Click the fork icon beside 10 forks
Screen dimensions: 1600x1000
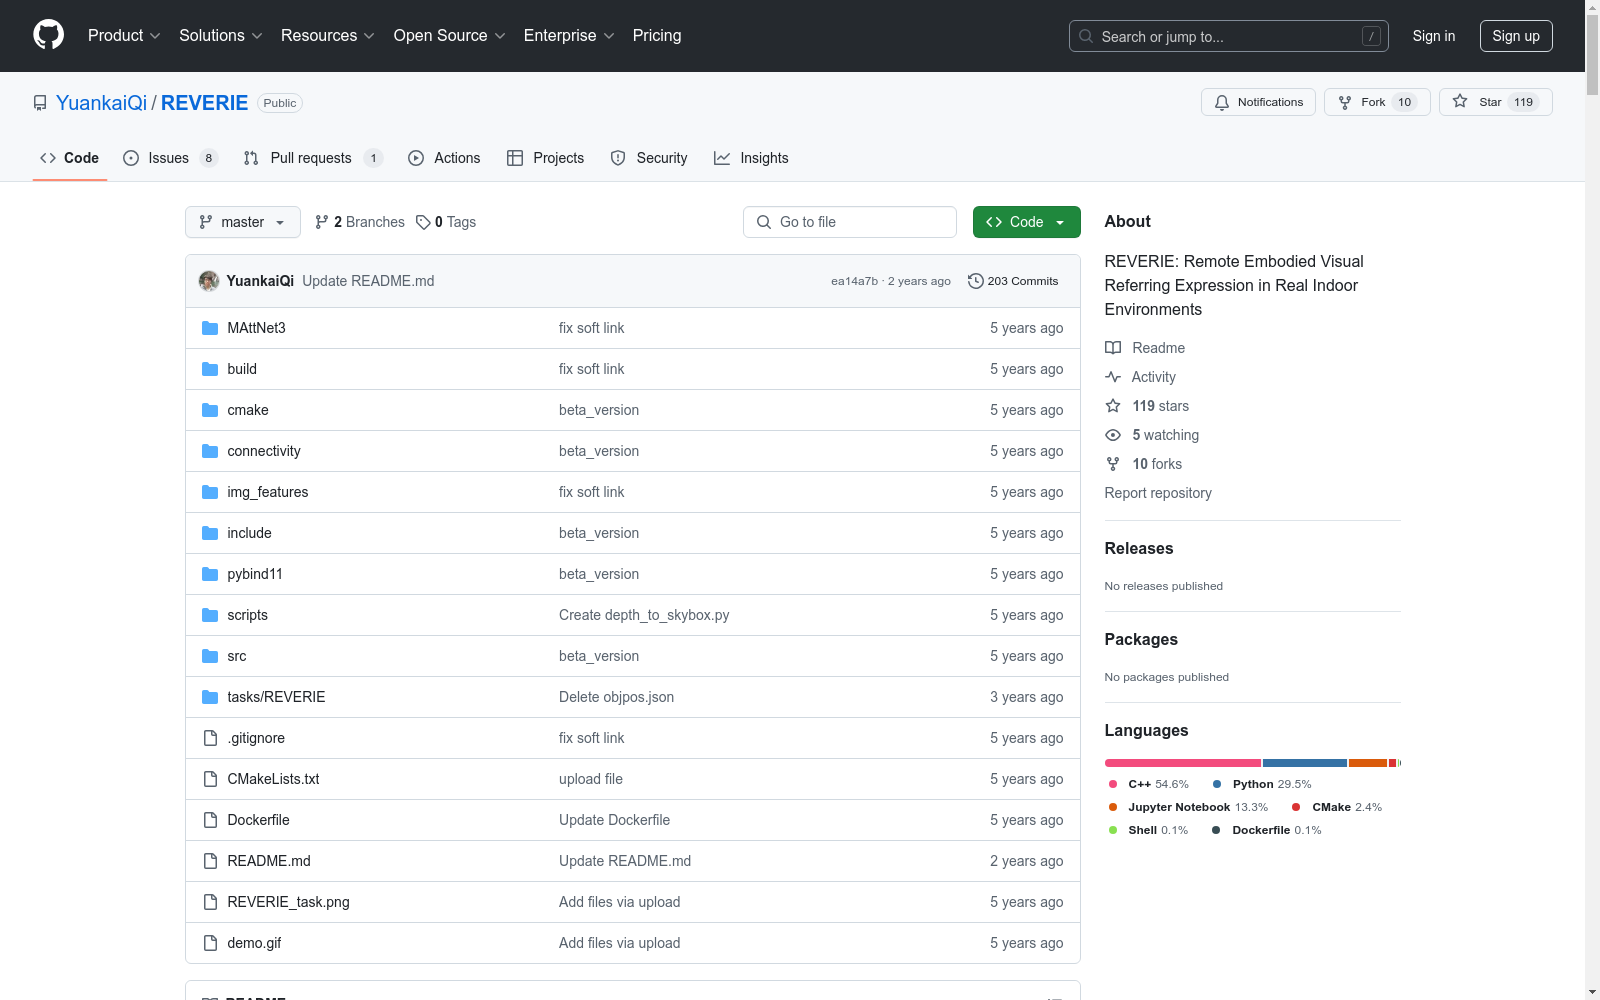tap(1113, 464)
